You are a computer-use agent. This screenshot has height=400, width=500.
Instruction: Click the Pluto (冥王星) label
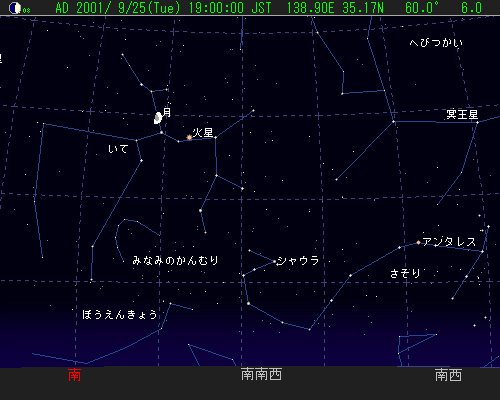[462, 115]
